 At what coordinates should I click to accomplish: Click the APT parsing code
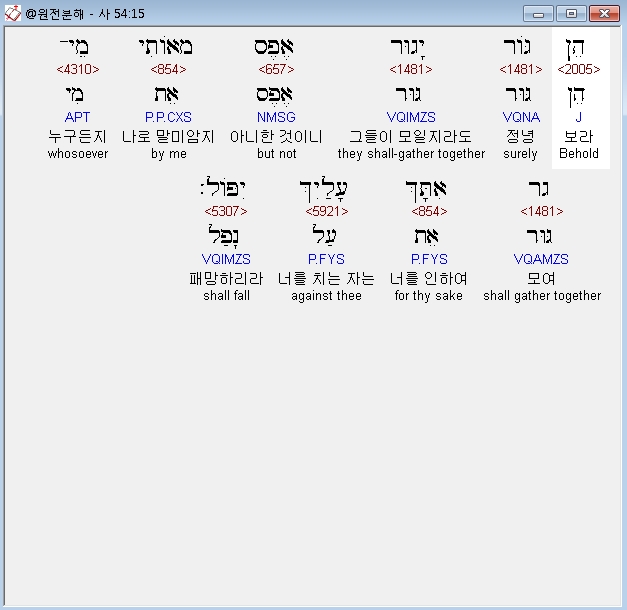point(78,117)
